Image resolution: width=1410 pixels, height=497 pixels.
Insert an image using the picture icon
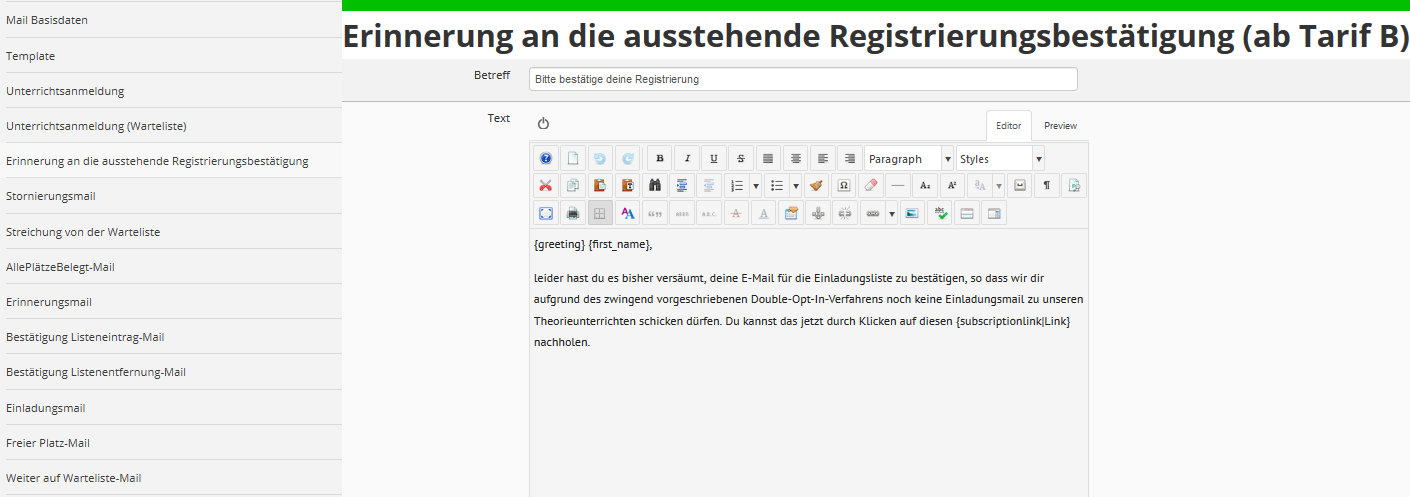click(911, 213)
